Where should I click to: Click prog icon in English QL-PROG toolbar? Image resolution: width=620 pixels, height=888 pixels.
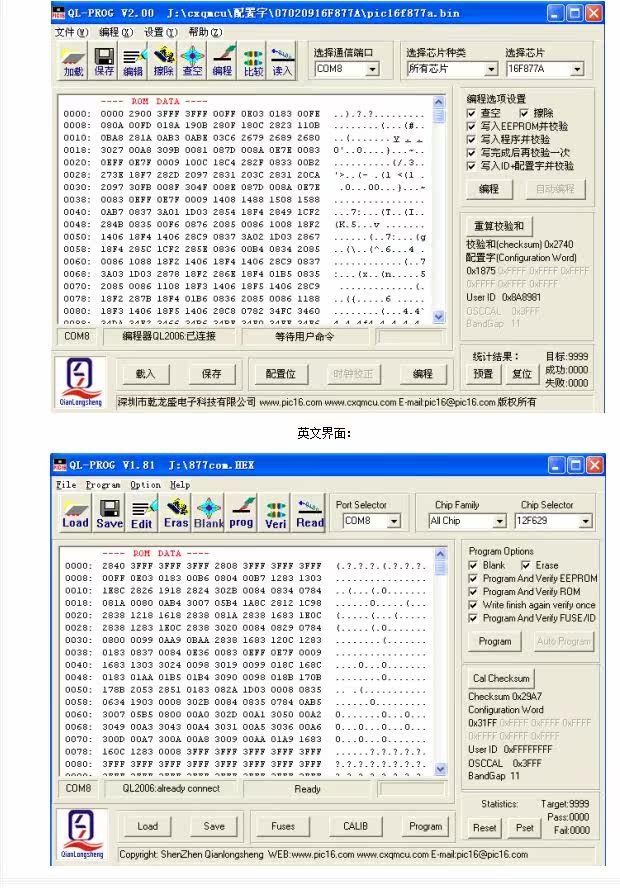pos(242,513)
